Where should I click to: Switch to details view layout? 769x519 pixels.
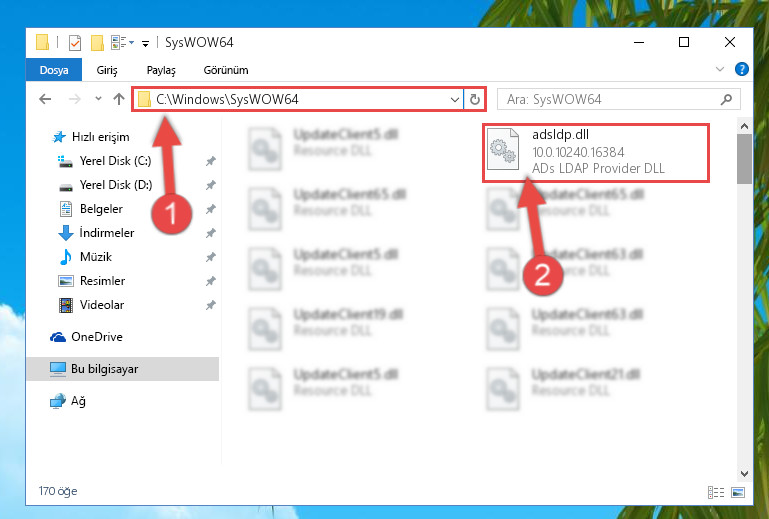point(716,492)
